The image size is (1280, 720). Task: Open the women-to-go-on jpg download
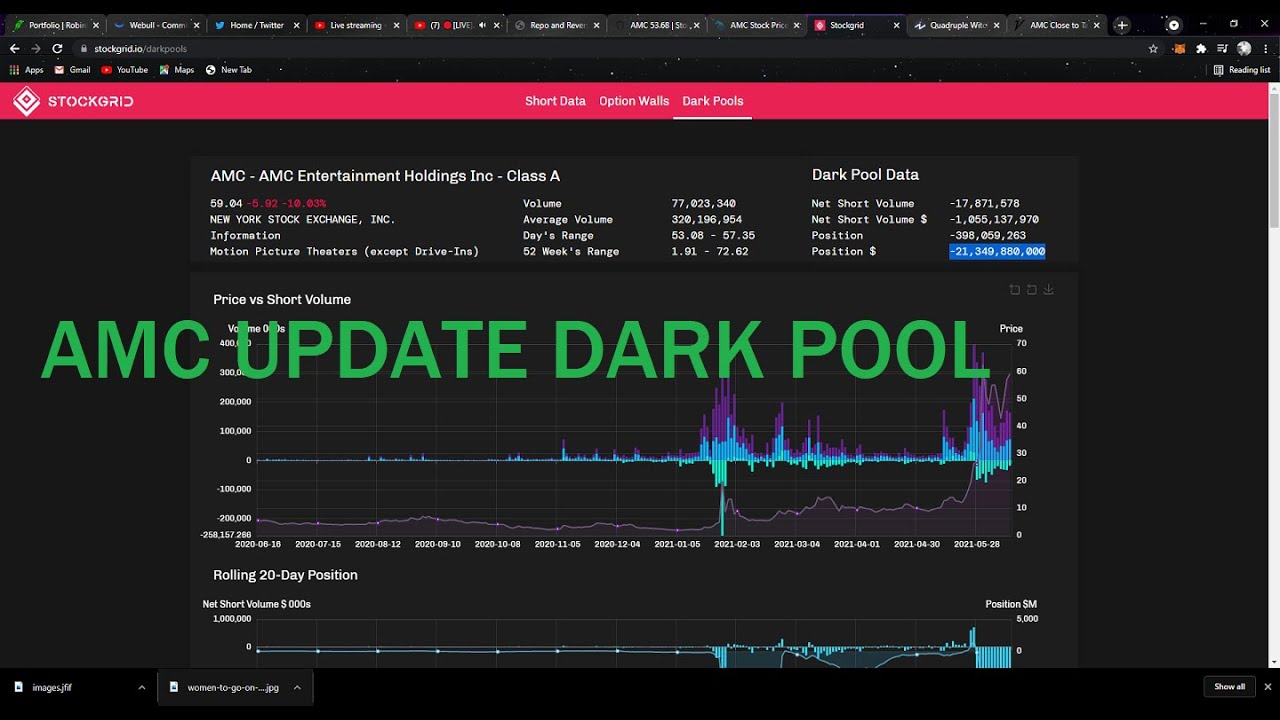(x=226, y=687)
